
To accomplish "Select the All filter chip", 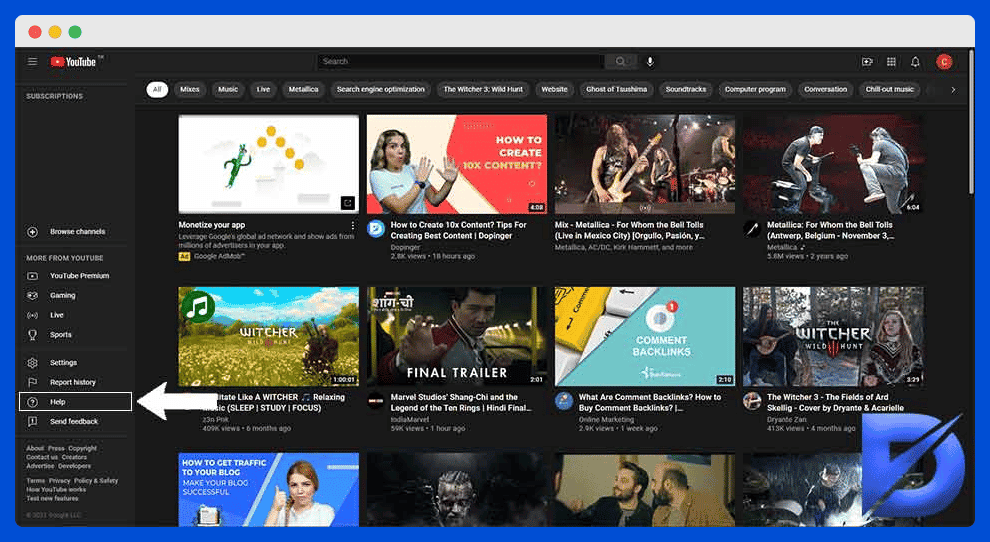I will [157, 90].
